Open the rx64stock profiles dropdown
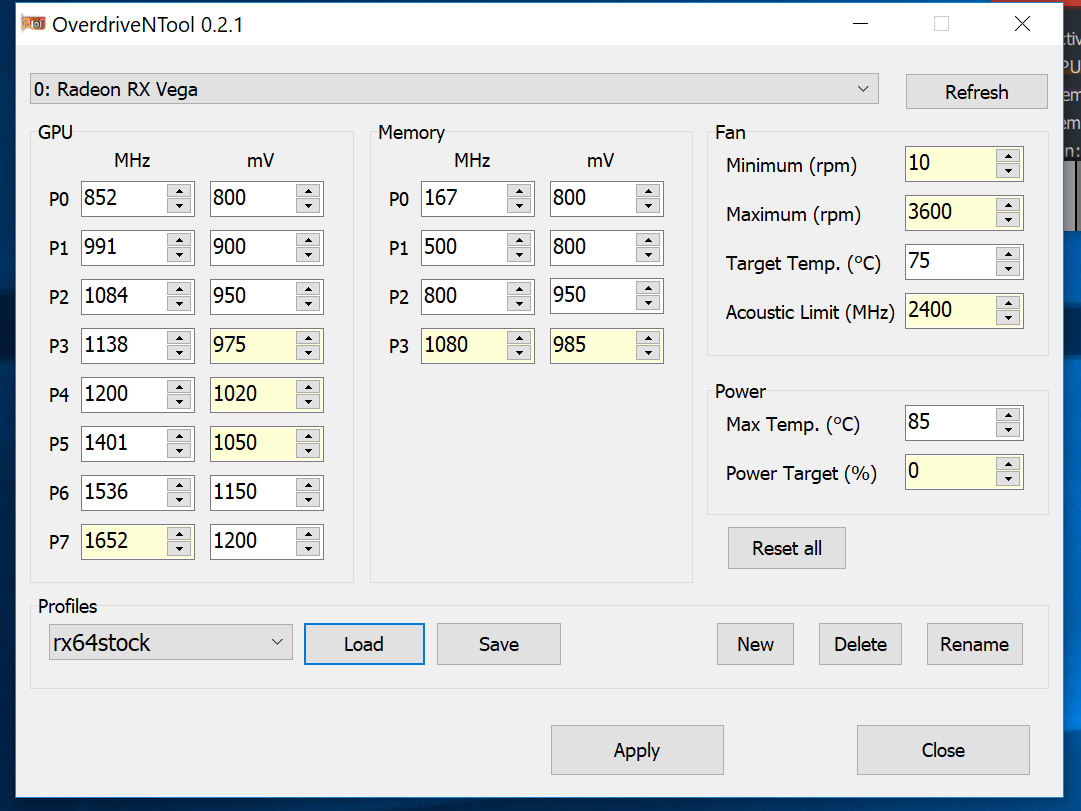The image size is (1081, 811). click(x=171, y=643)
